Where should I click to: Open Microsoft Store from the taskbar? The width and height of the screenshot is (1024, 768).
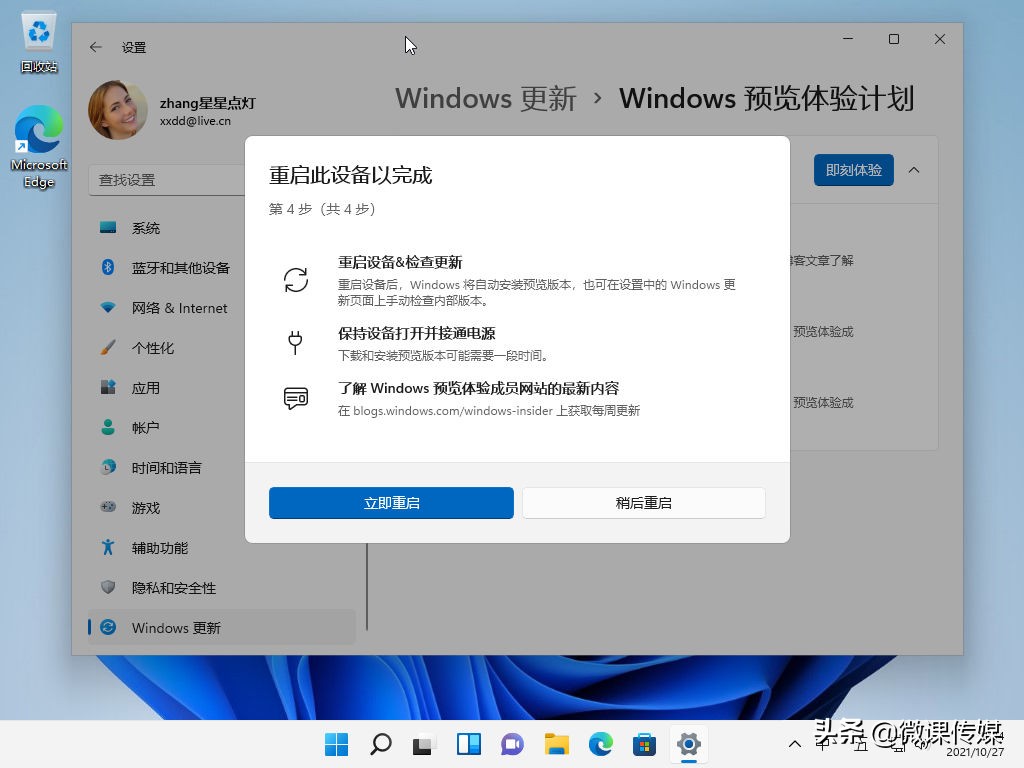point(644,745)
